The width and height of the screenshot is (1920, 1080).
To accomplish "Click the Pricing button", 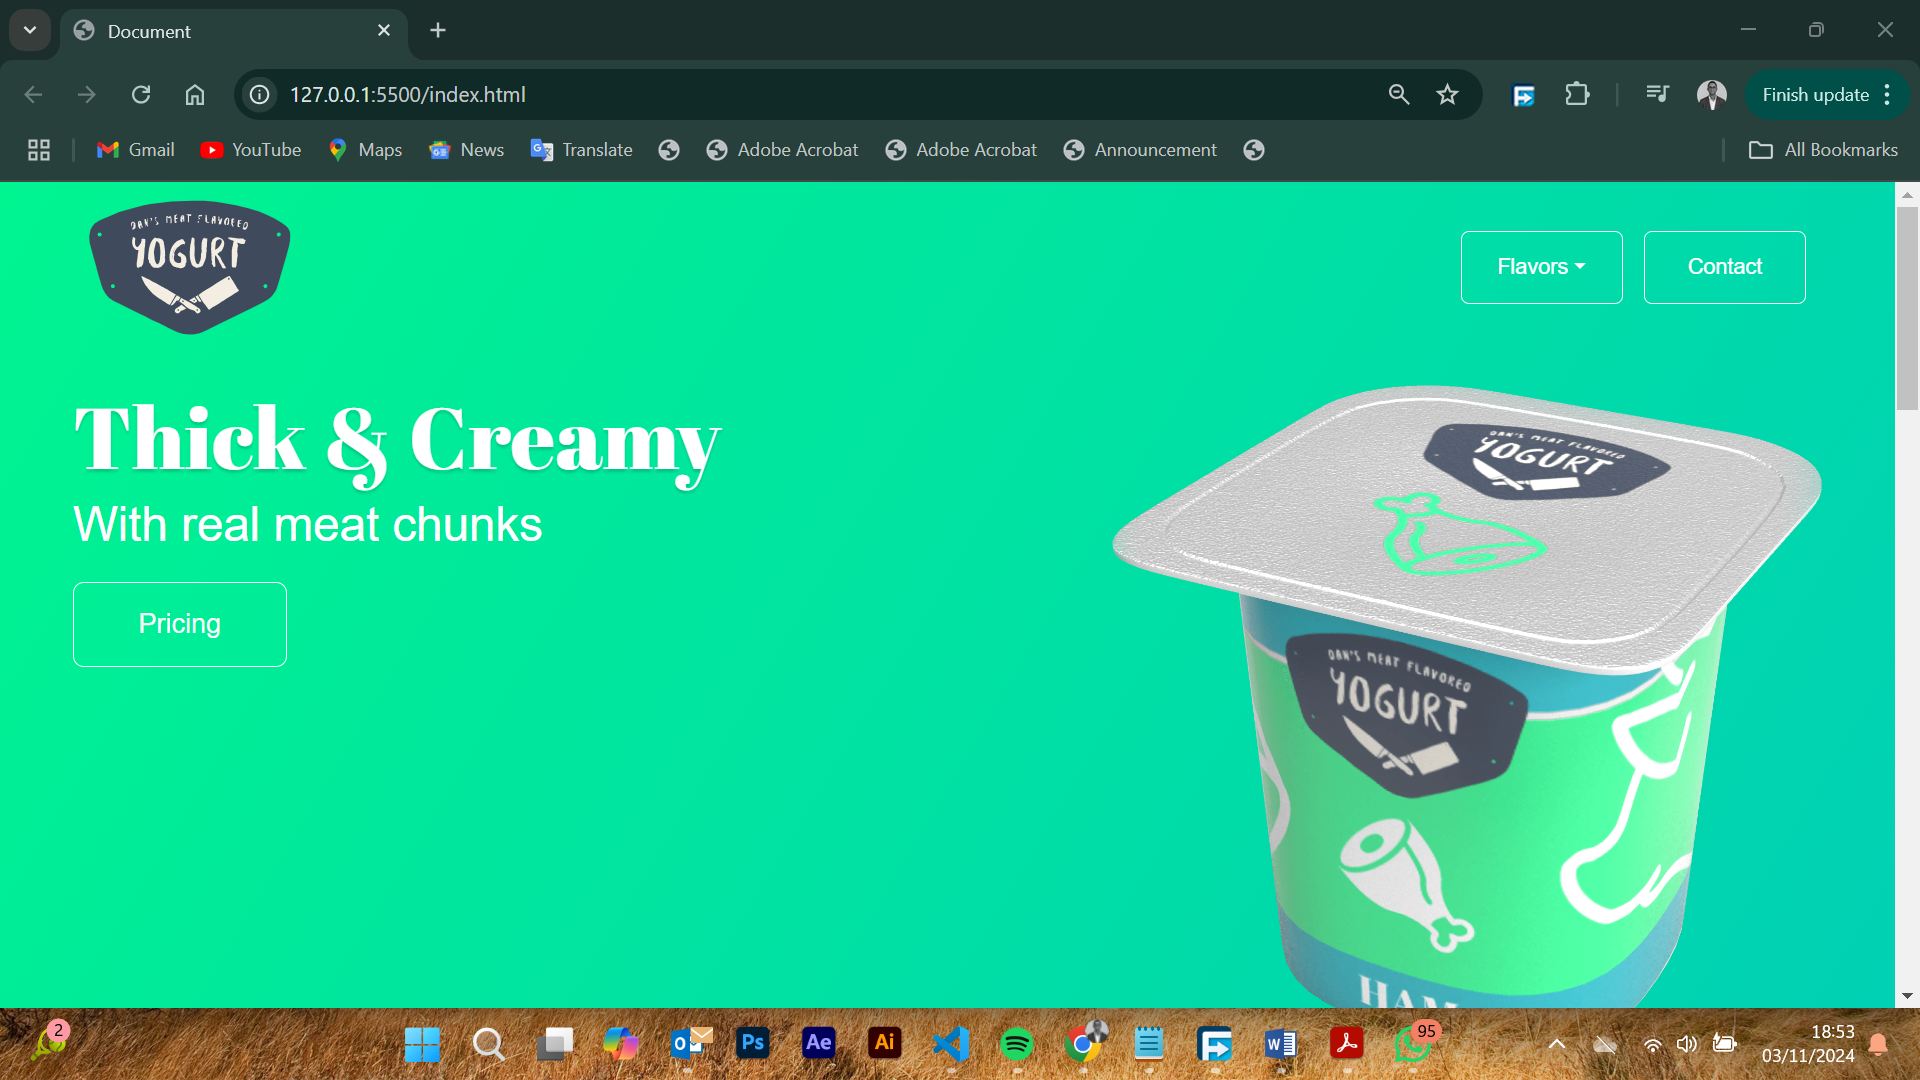I will click(180, 624).
